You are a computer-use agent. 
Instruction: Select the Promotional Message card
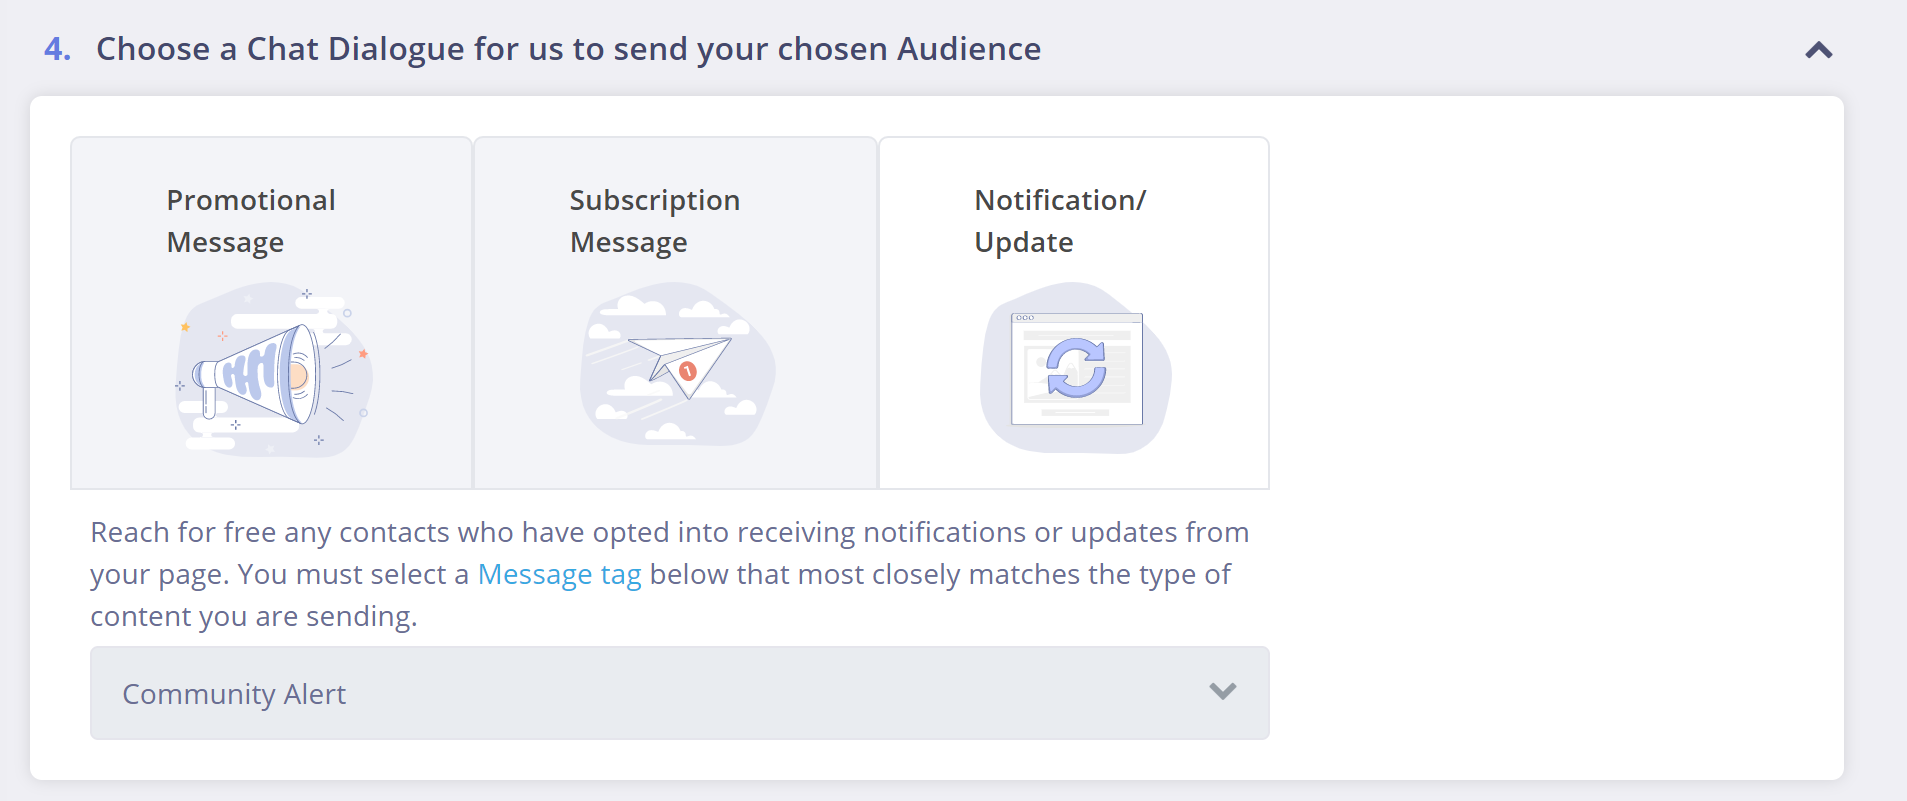click(271, 313)
